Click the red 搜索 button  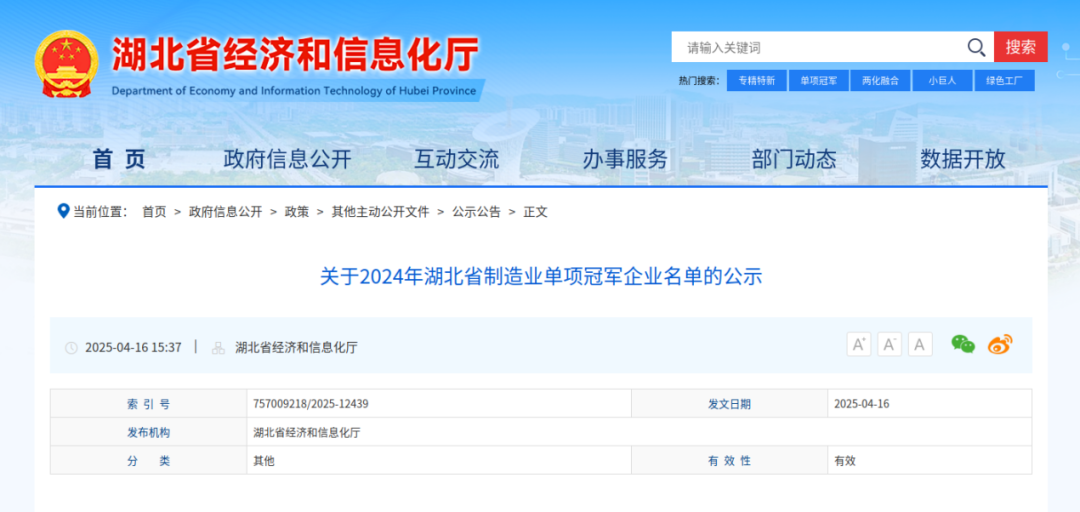[1021, 47]
